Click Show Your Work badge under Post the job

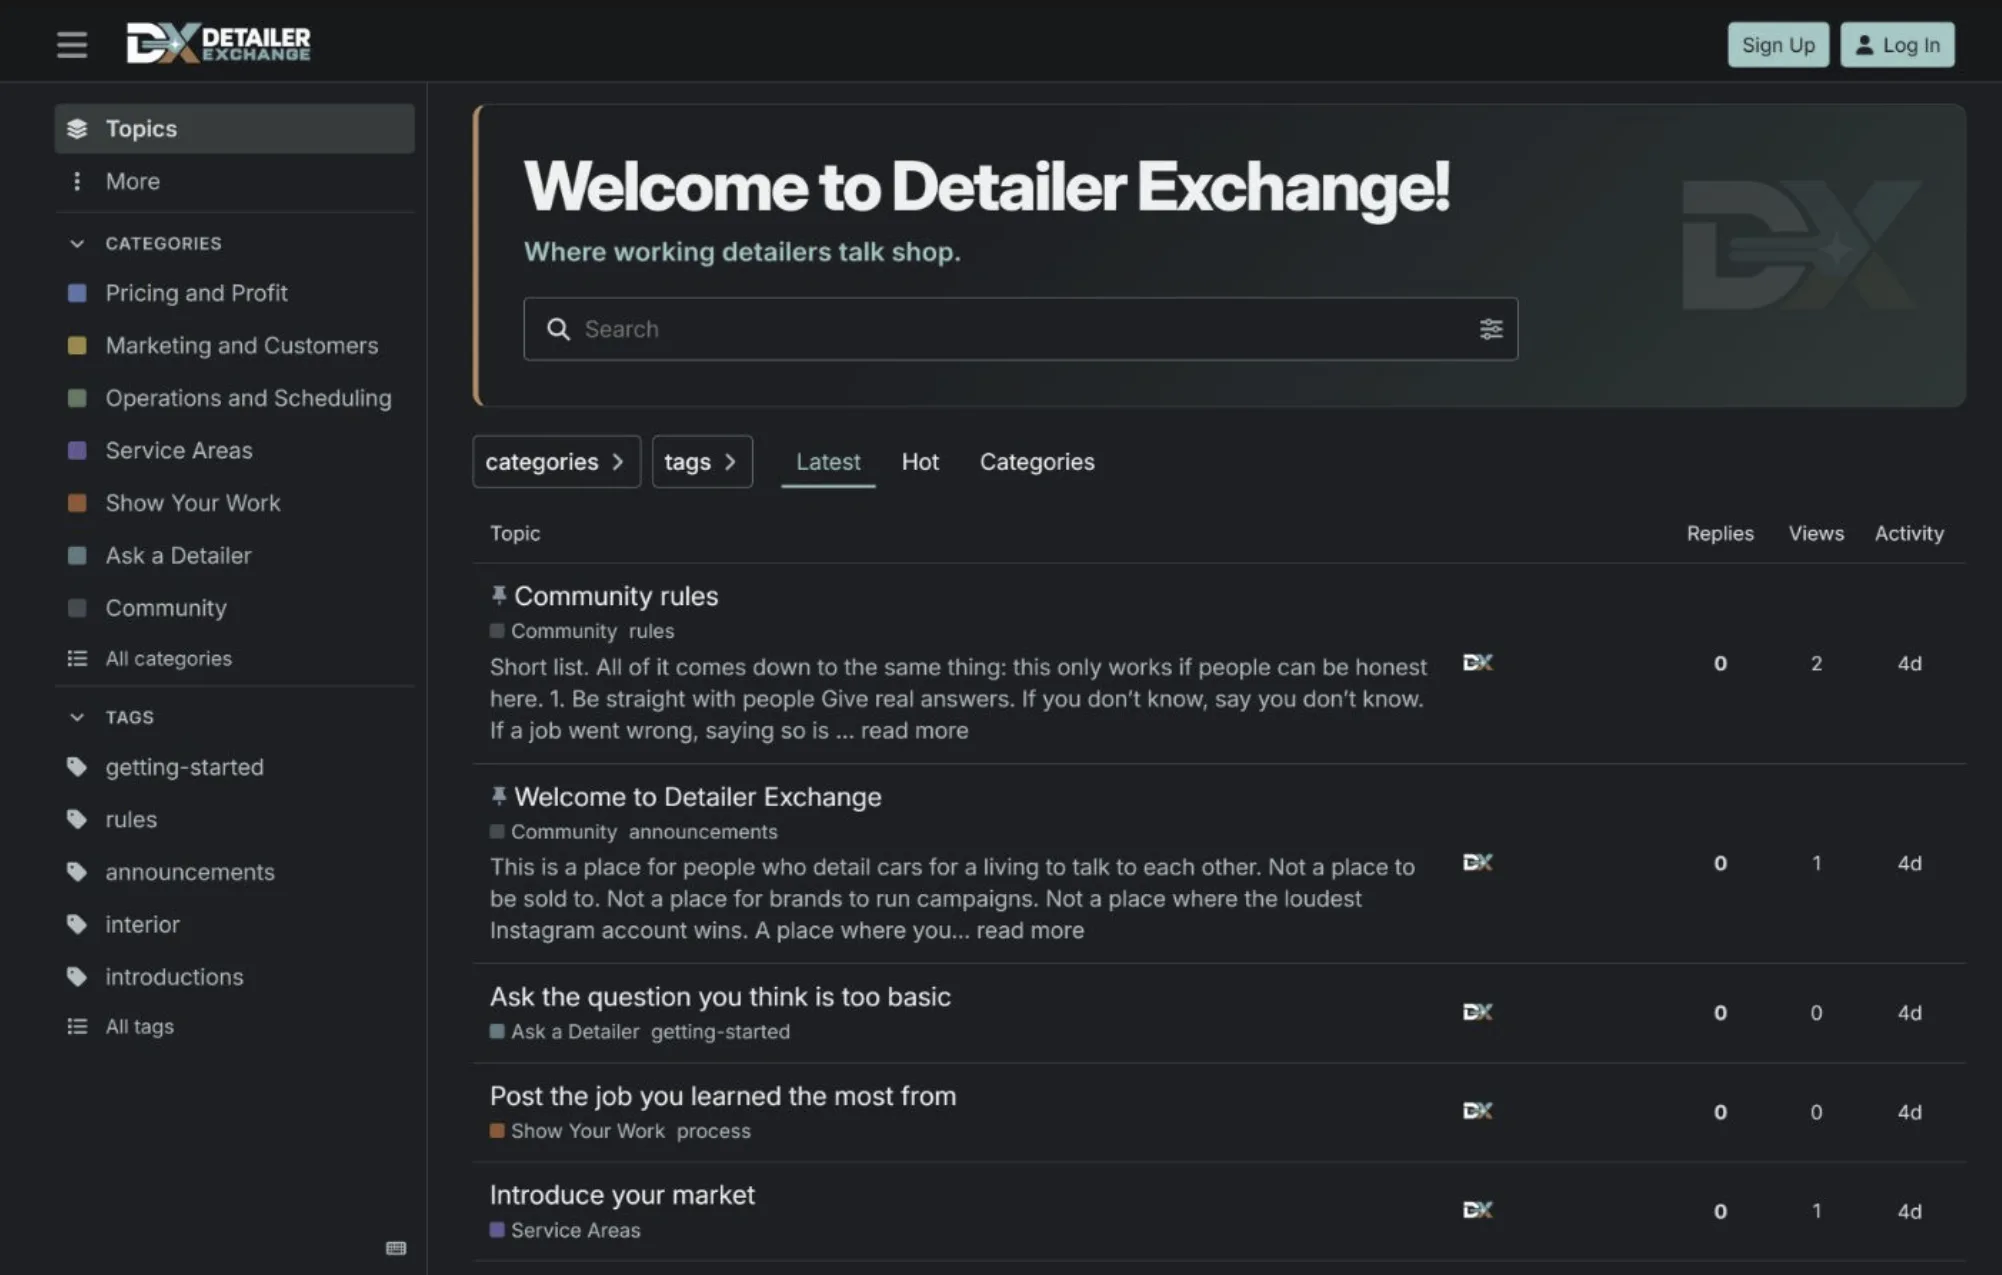[577, 1131]
